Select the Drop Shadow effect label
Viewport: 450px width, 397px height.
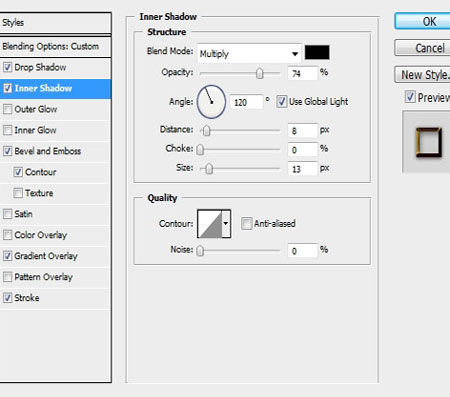coord(40,67)
